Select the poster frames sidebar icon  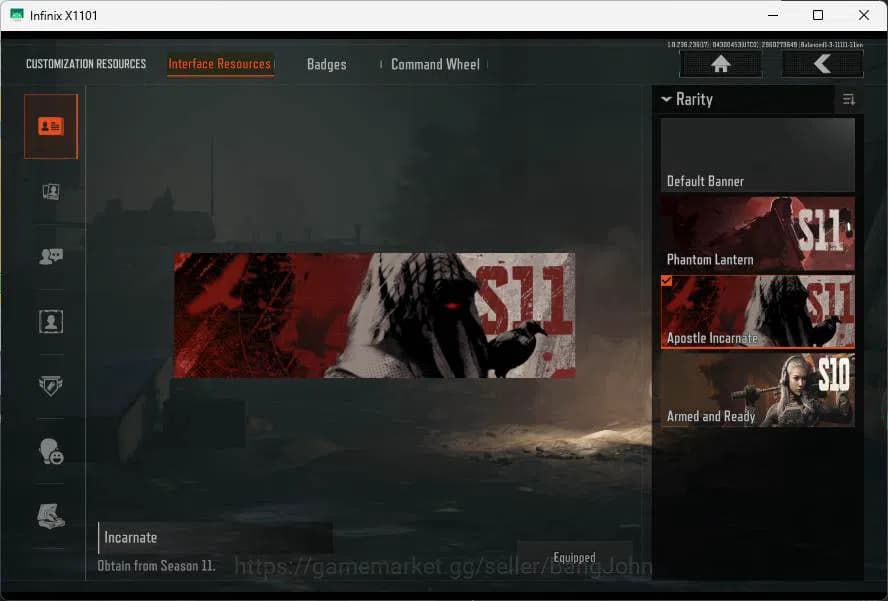coord(51,191)
